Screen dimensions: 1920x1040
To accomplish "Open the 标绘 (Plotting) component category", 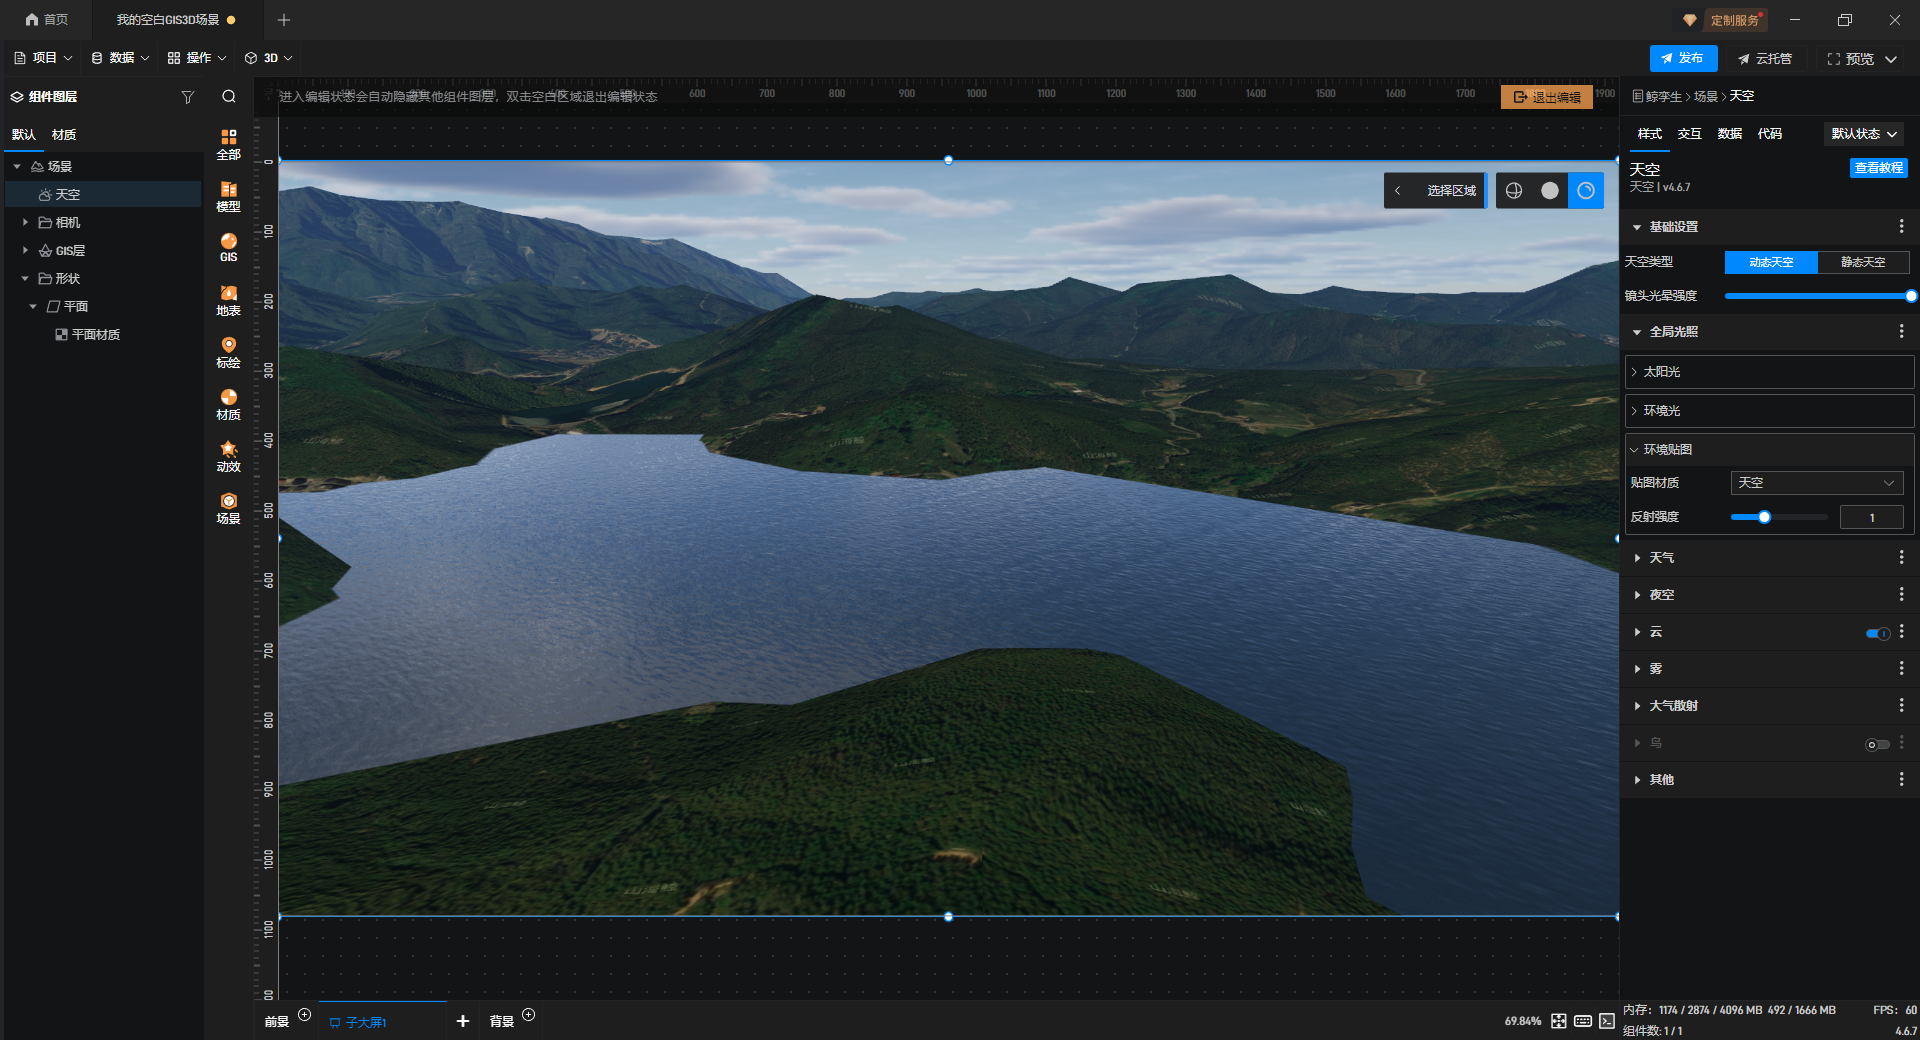I will [x=228, y=352].
